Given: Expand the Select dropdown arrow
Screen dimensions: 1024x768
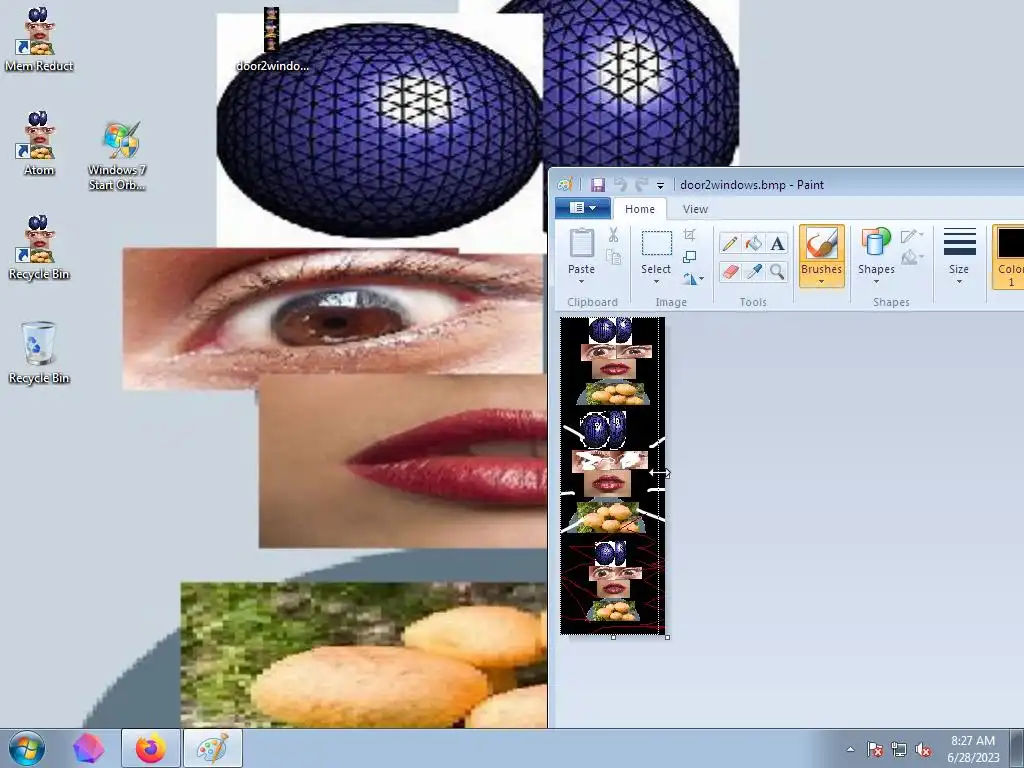Looking at the screenshot, I should click(x=656, y=282).
